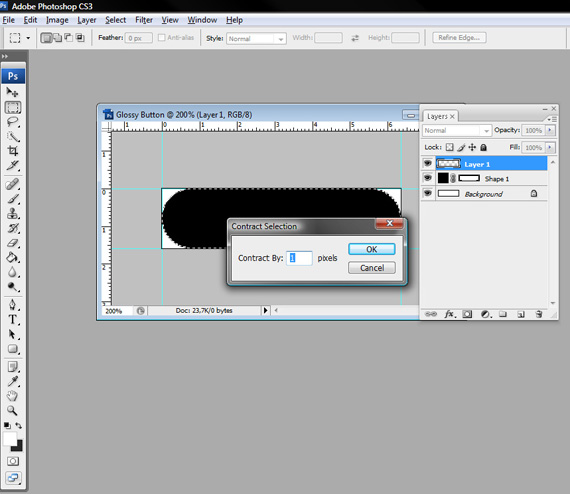Select the Eraser tool
This screenshot has height=494, width=570.
(13, 243)
